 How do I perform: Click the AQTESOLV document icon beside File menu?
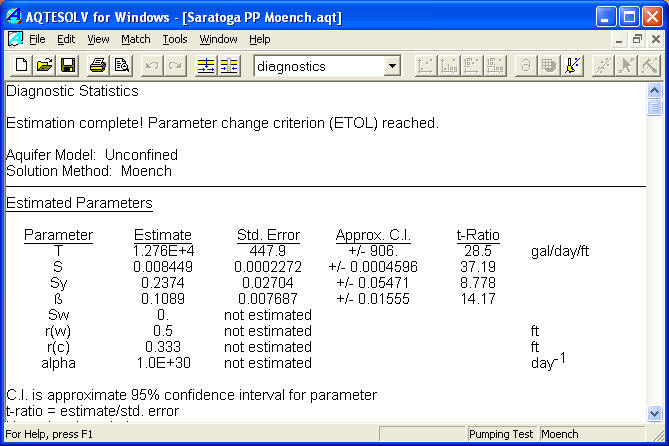(15, 39)
